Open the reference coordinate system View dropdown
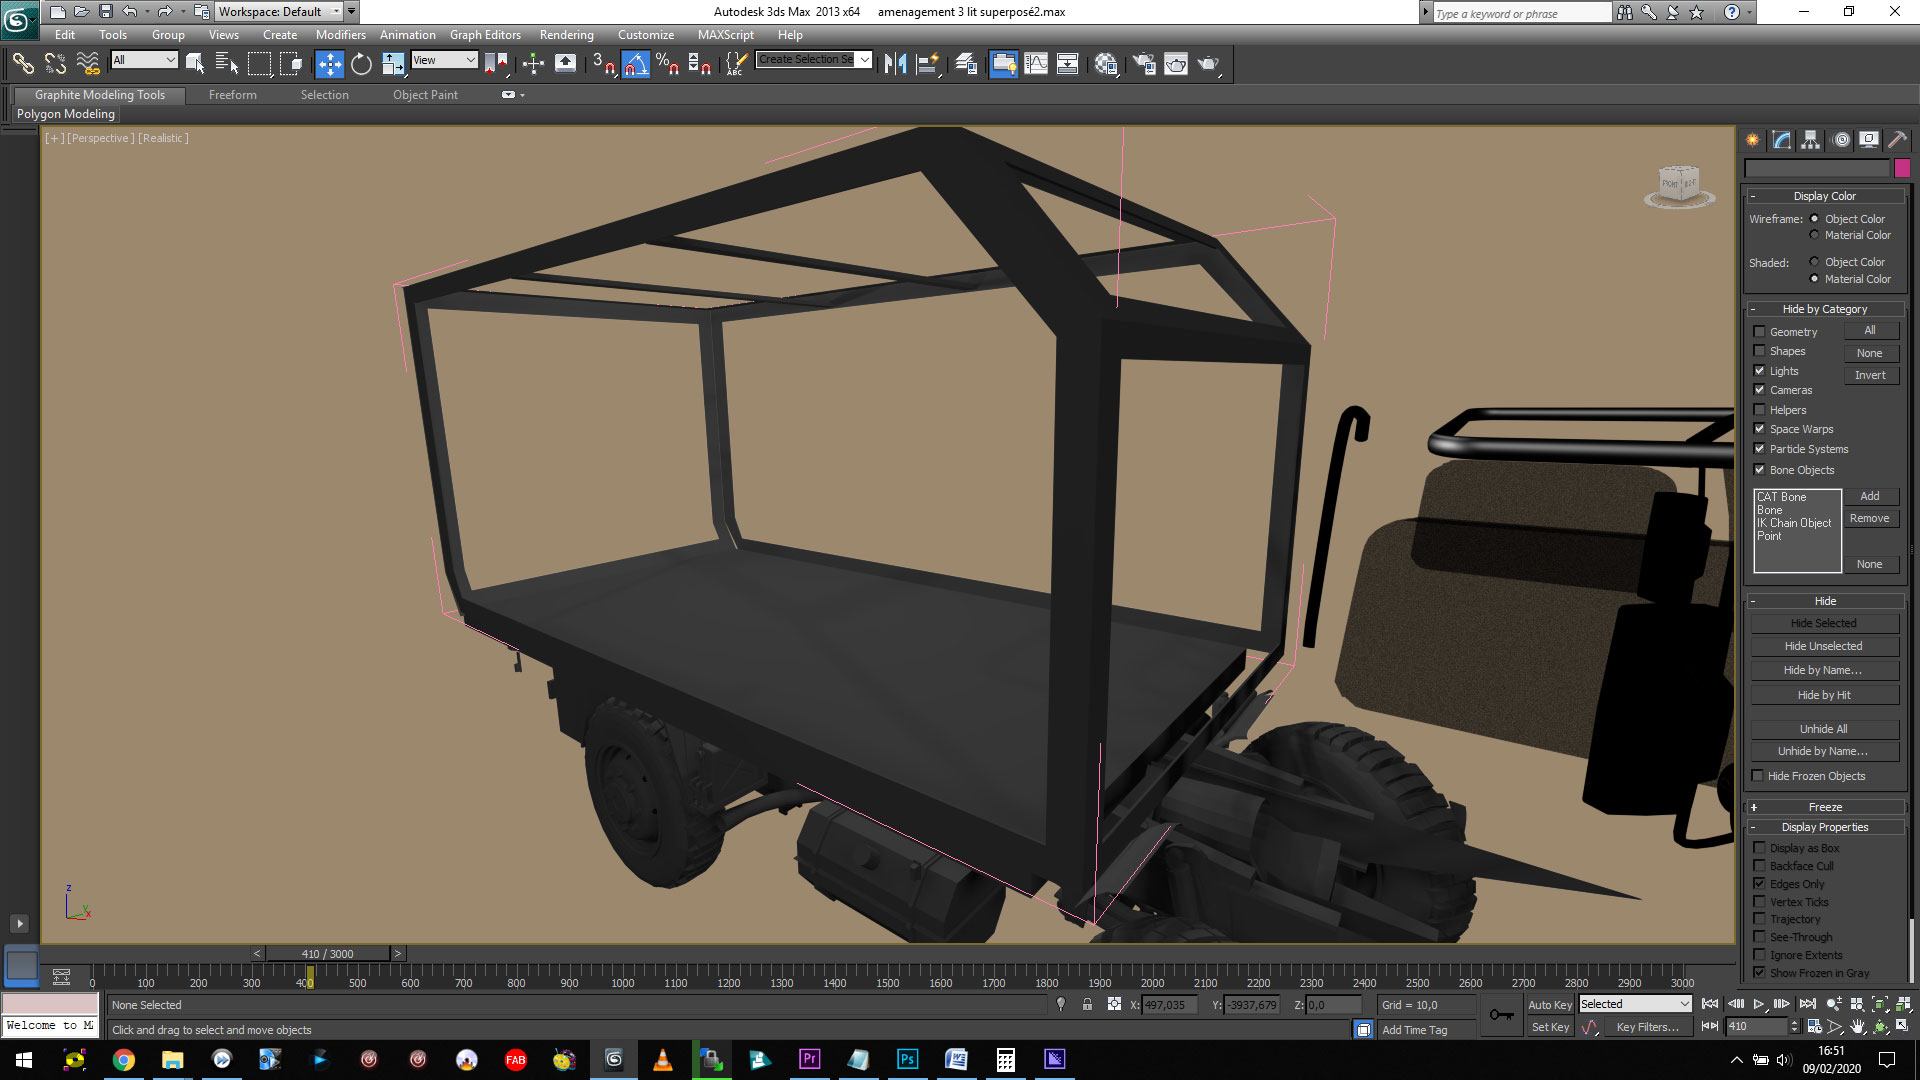This screenshot has height=1080, width=1920. 444,60
